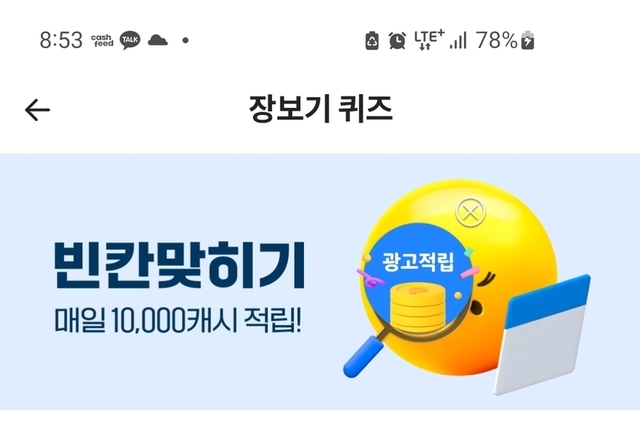Tap the cloud notification icon
640x440 pixels.
158,40
